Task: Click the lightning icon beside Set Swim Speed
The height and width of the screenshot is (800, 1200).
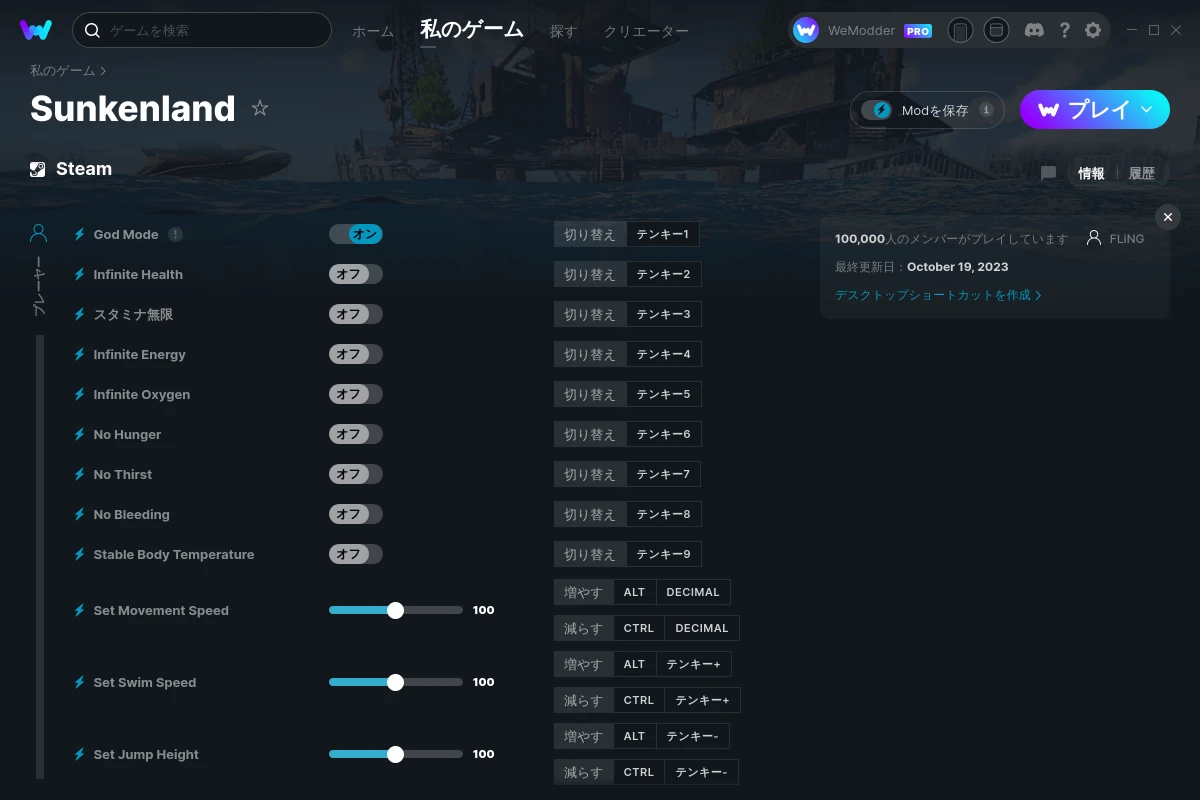Action: click(80, 682)
